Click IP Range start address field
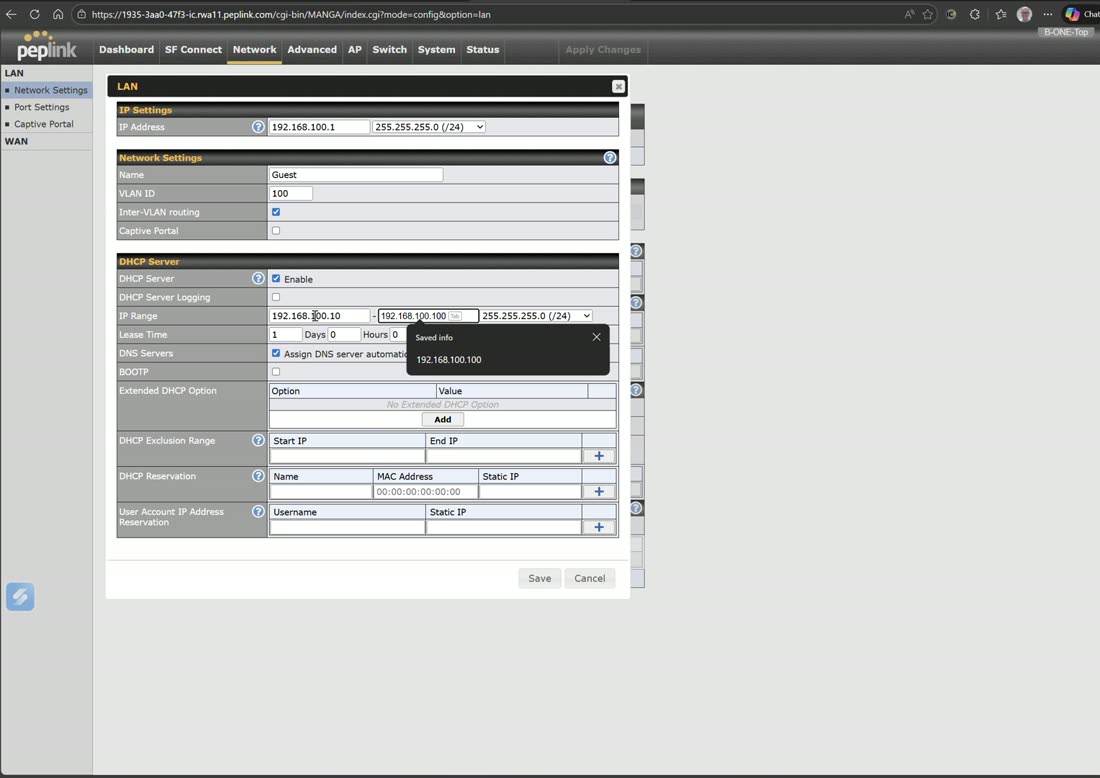Viewport: 1100px width, 778px height. coord(319,316)
